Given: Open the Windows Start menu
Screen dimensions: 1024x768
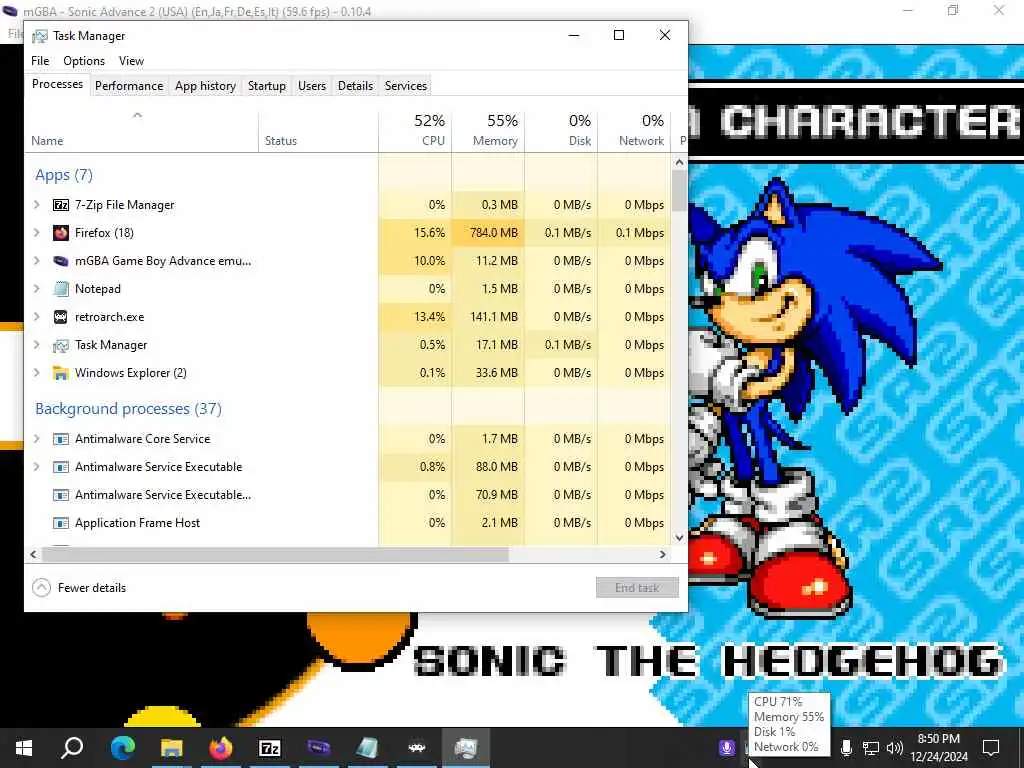Looking at the screenshot, I should tap(24, 748).
